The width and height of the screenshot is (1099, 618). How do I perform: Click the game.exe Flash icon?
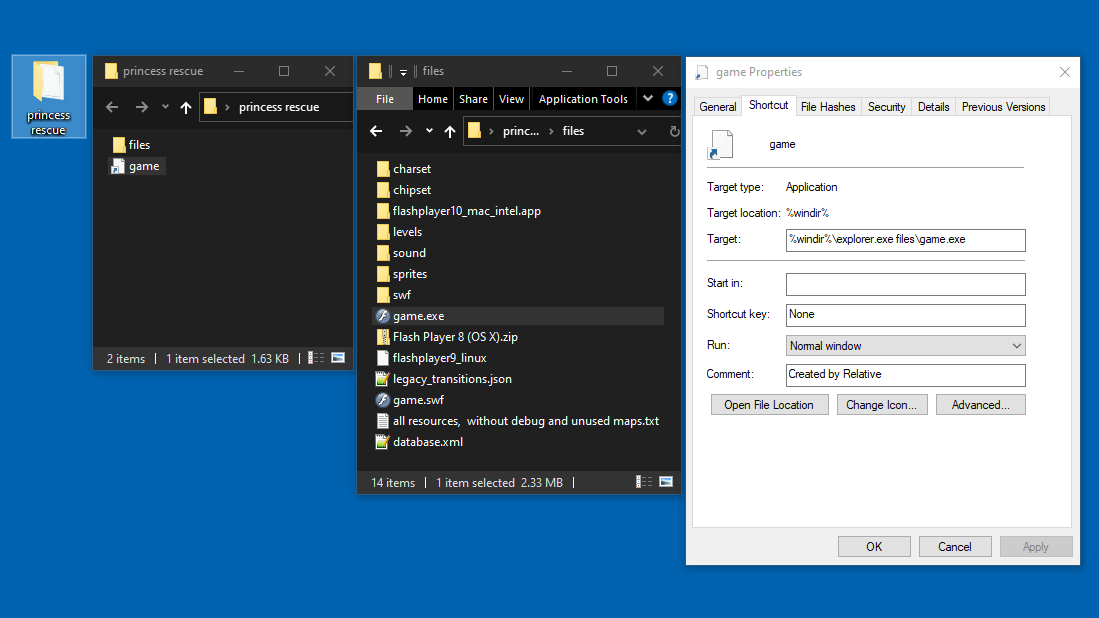coord(382,316)
